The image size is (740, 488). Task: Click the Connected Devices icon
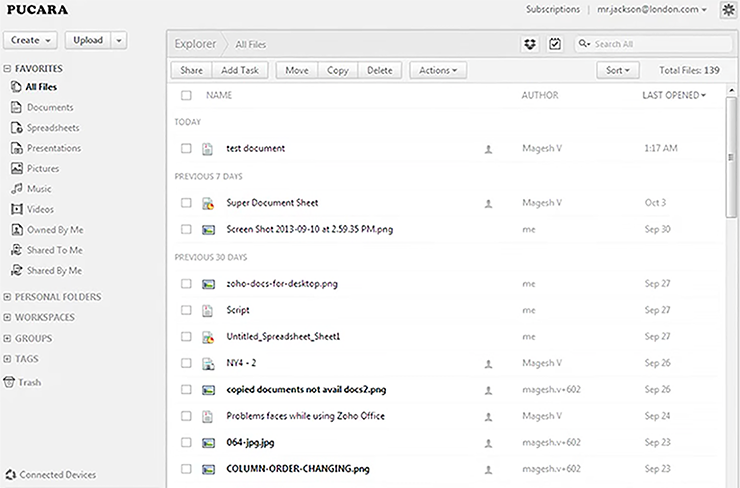pos(10,474)
